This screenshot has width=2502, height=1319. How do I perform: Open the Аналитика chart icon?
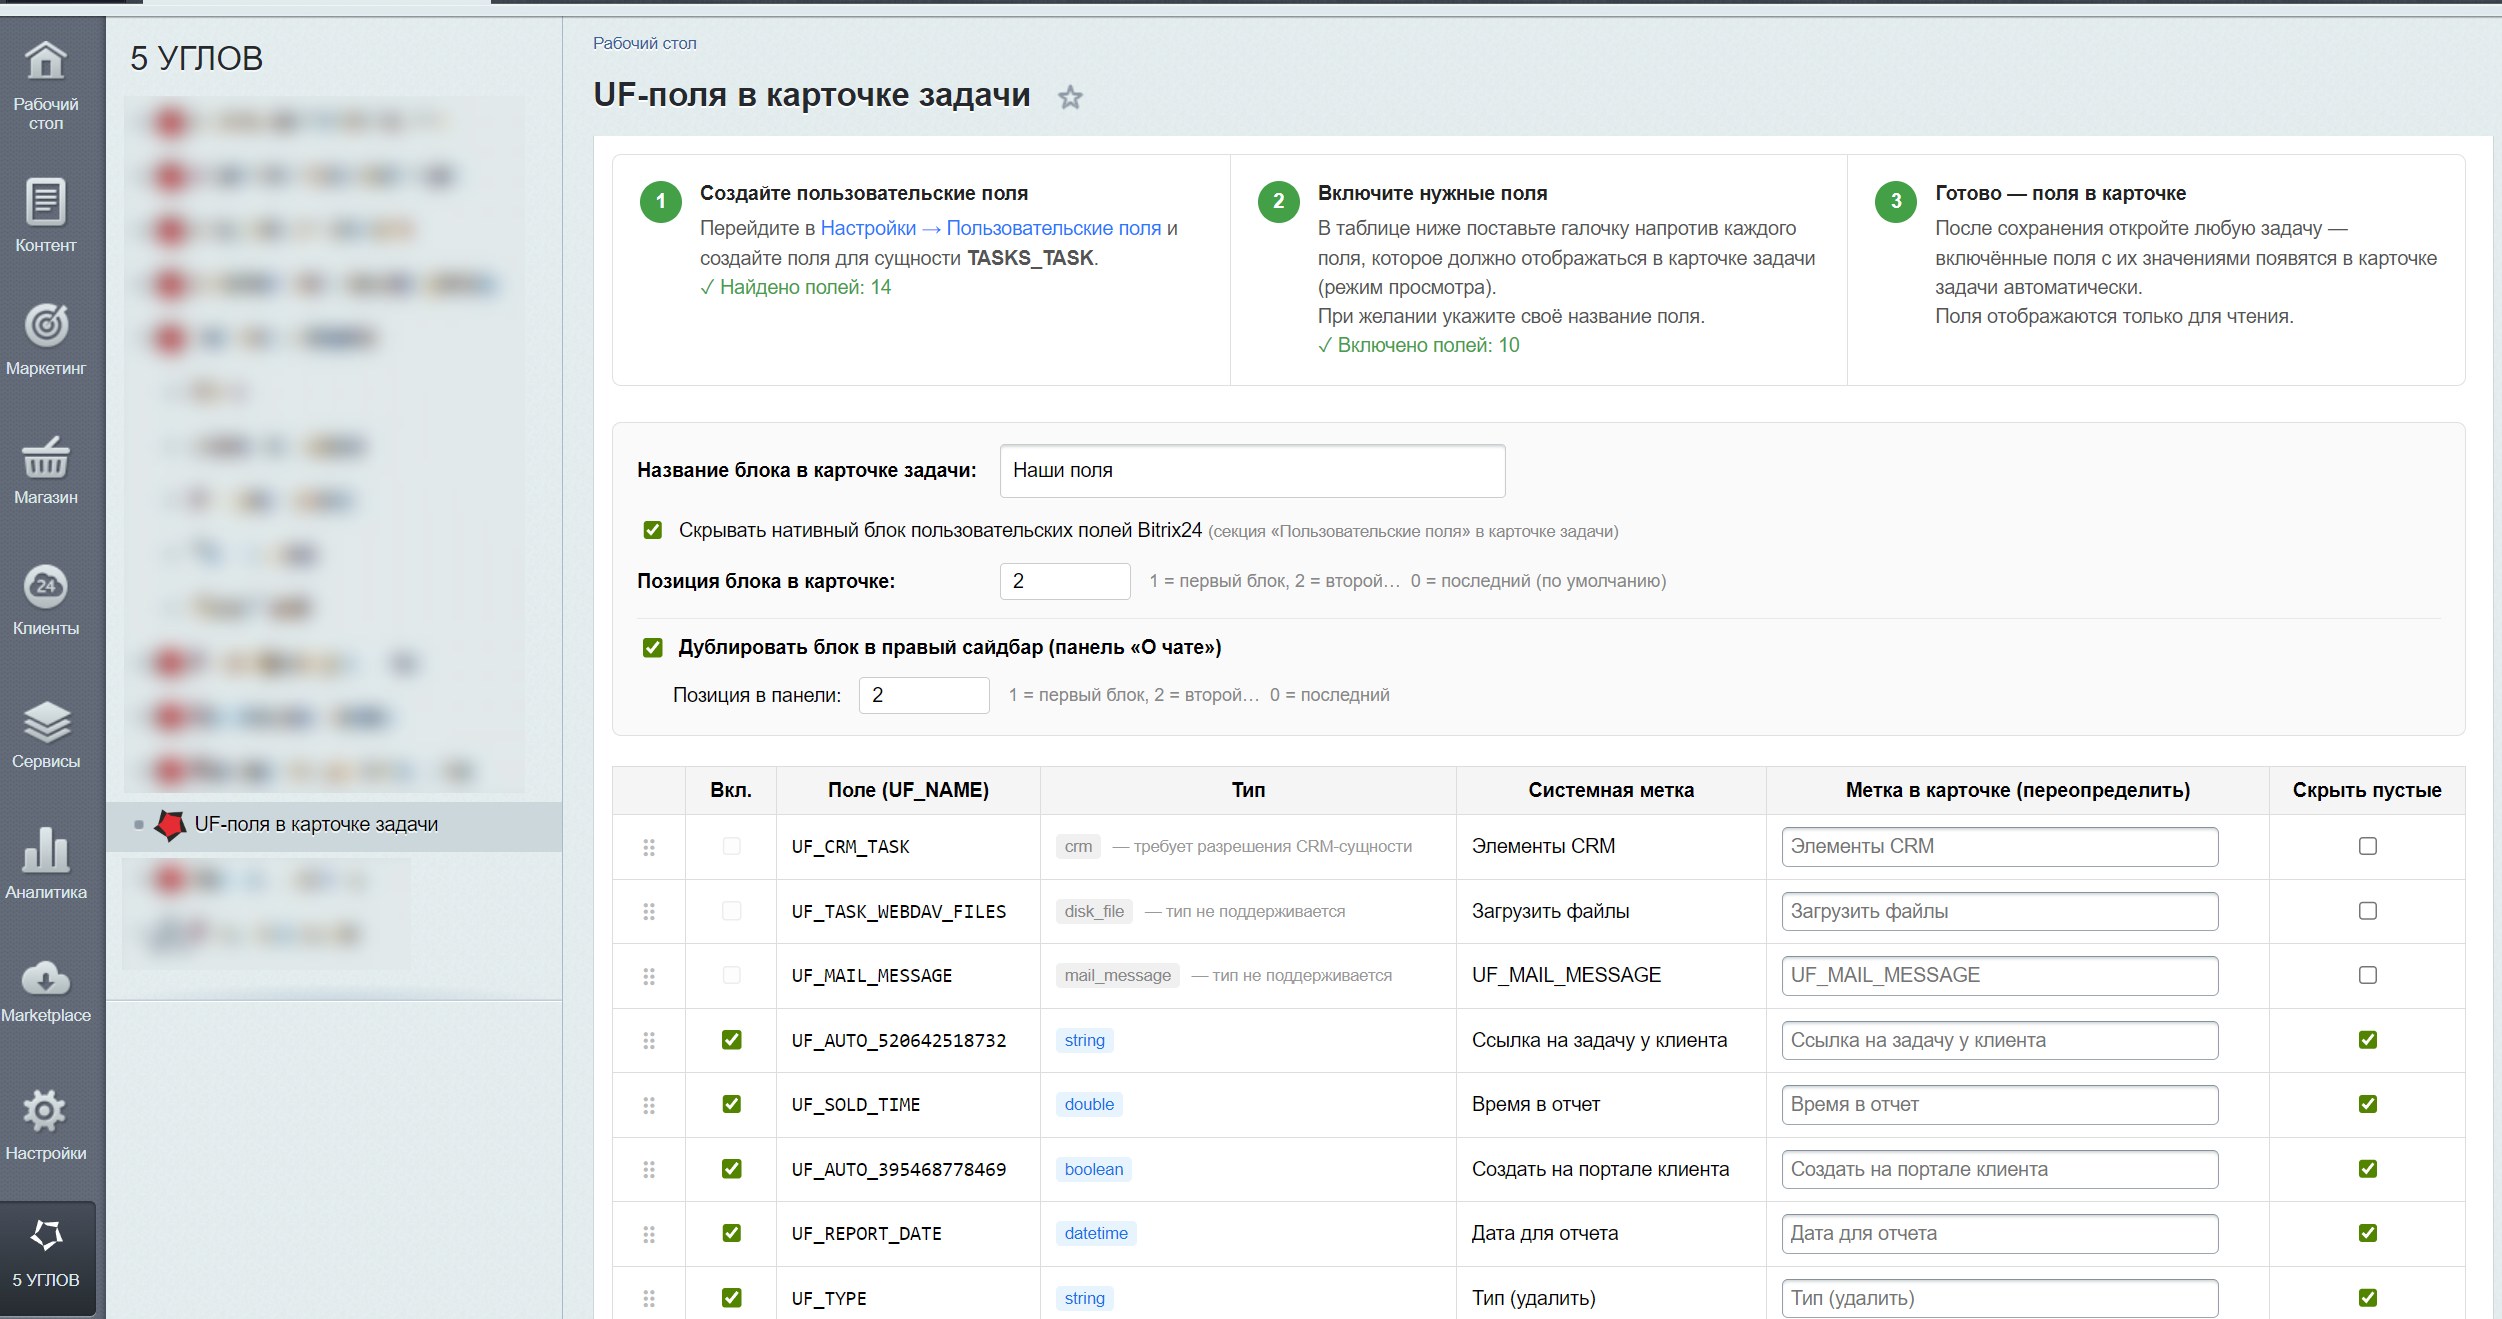[46, 849]
